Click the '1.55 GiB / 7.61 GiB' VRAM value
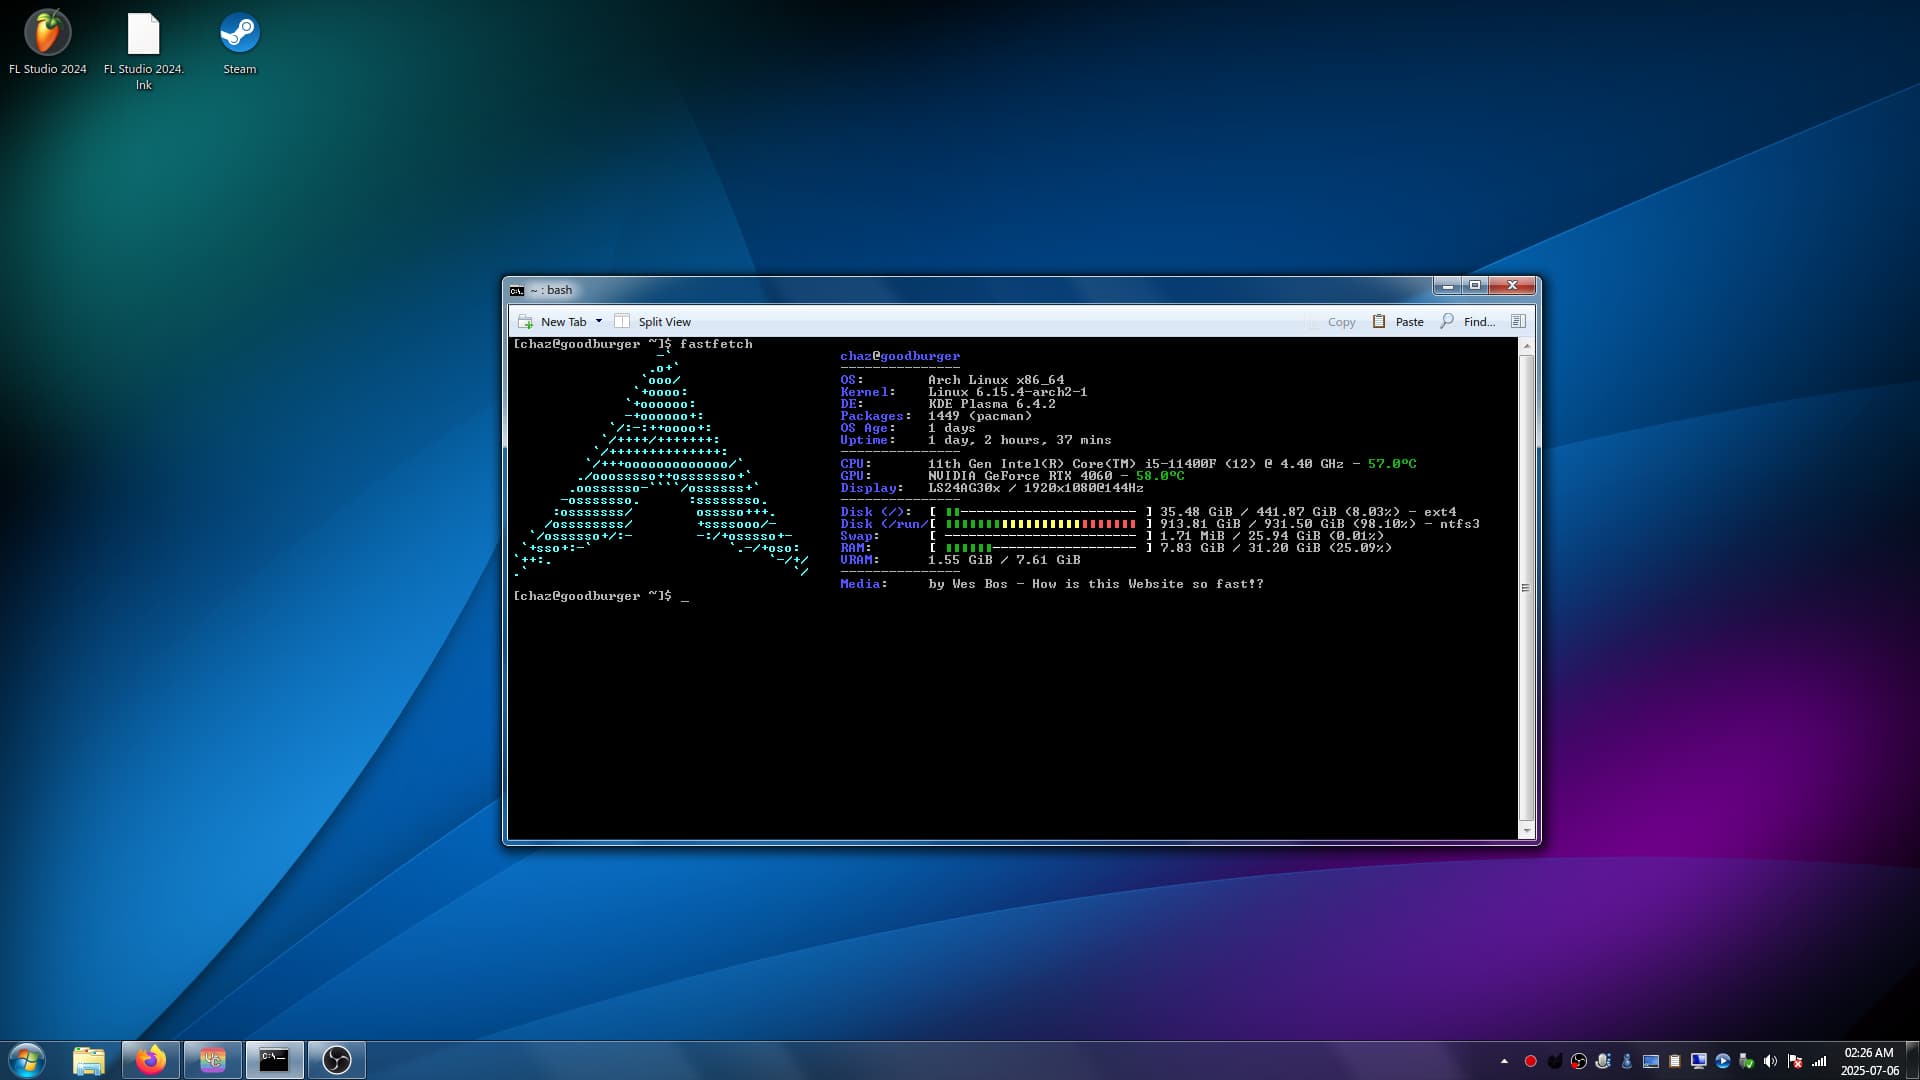This screenshot has width=1920, height=1080. coord(1004,560)
